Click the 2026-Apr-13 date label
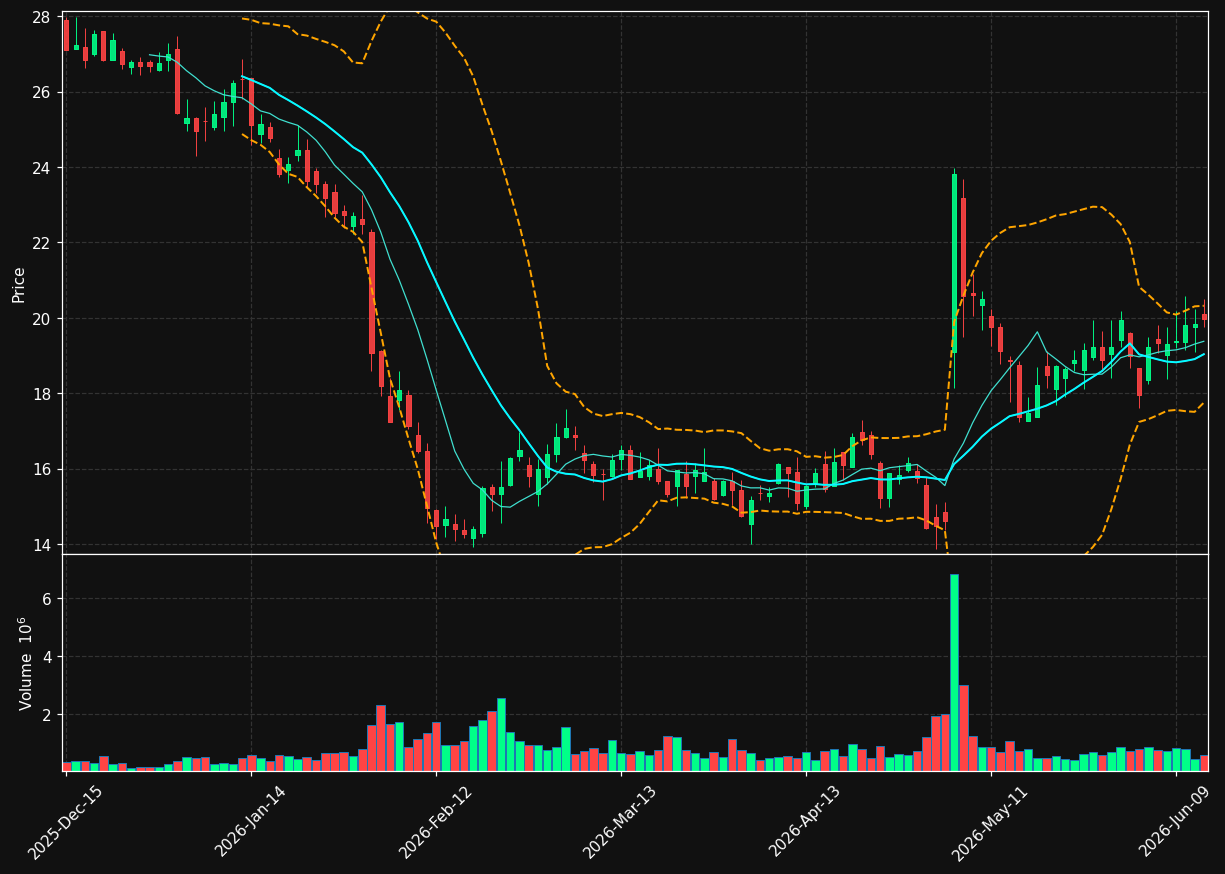This screenshot has width=1225, height=874. pyautogui.click(x=805, y=822)
